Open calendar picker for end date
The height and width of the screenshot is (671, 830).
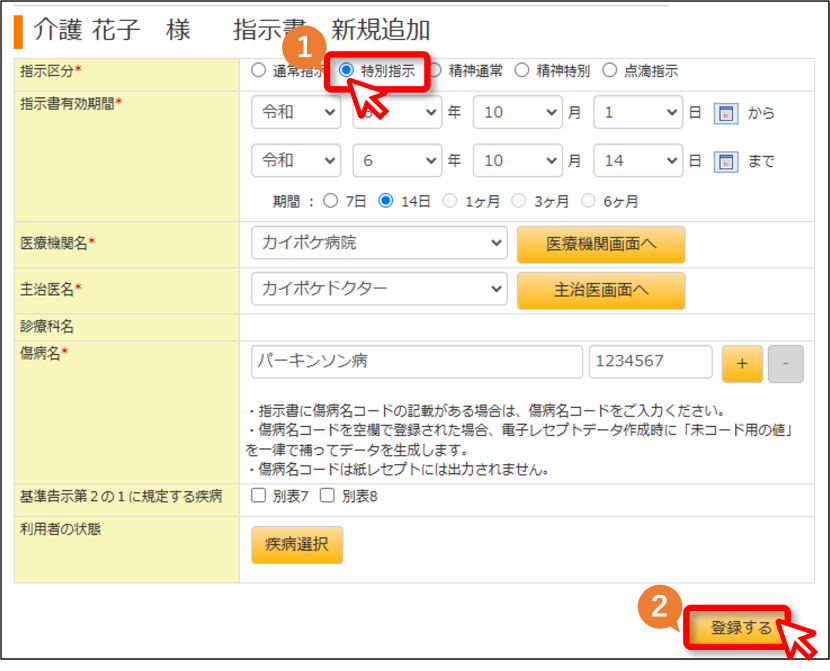(726, 161)
